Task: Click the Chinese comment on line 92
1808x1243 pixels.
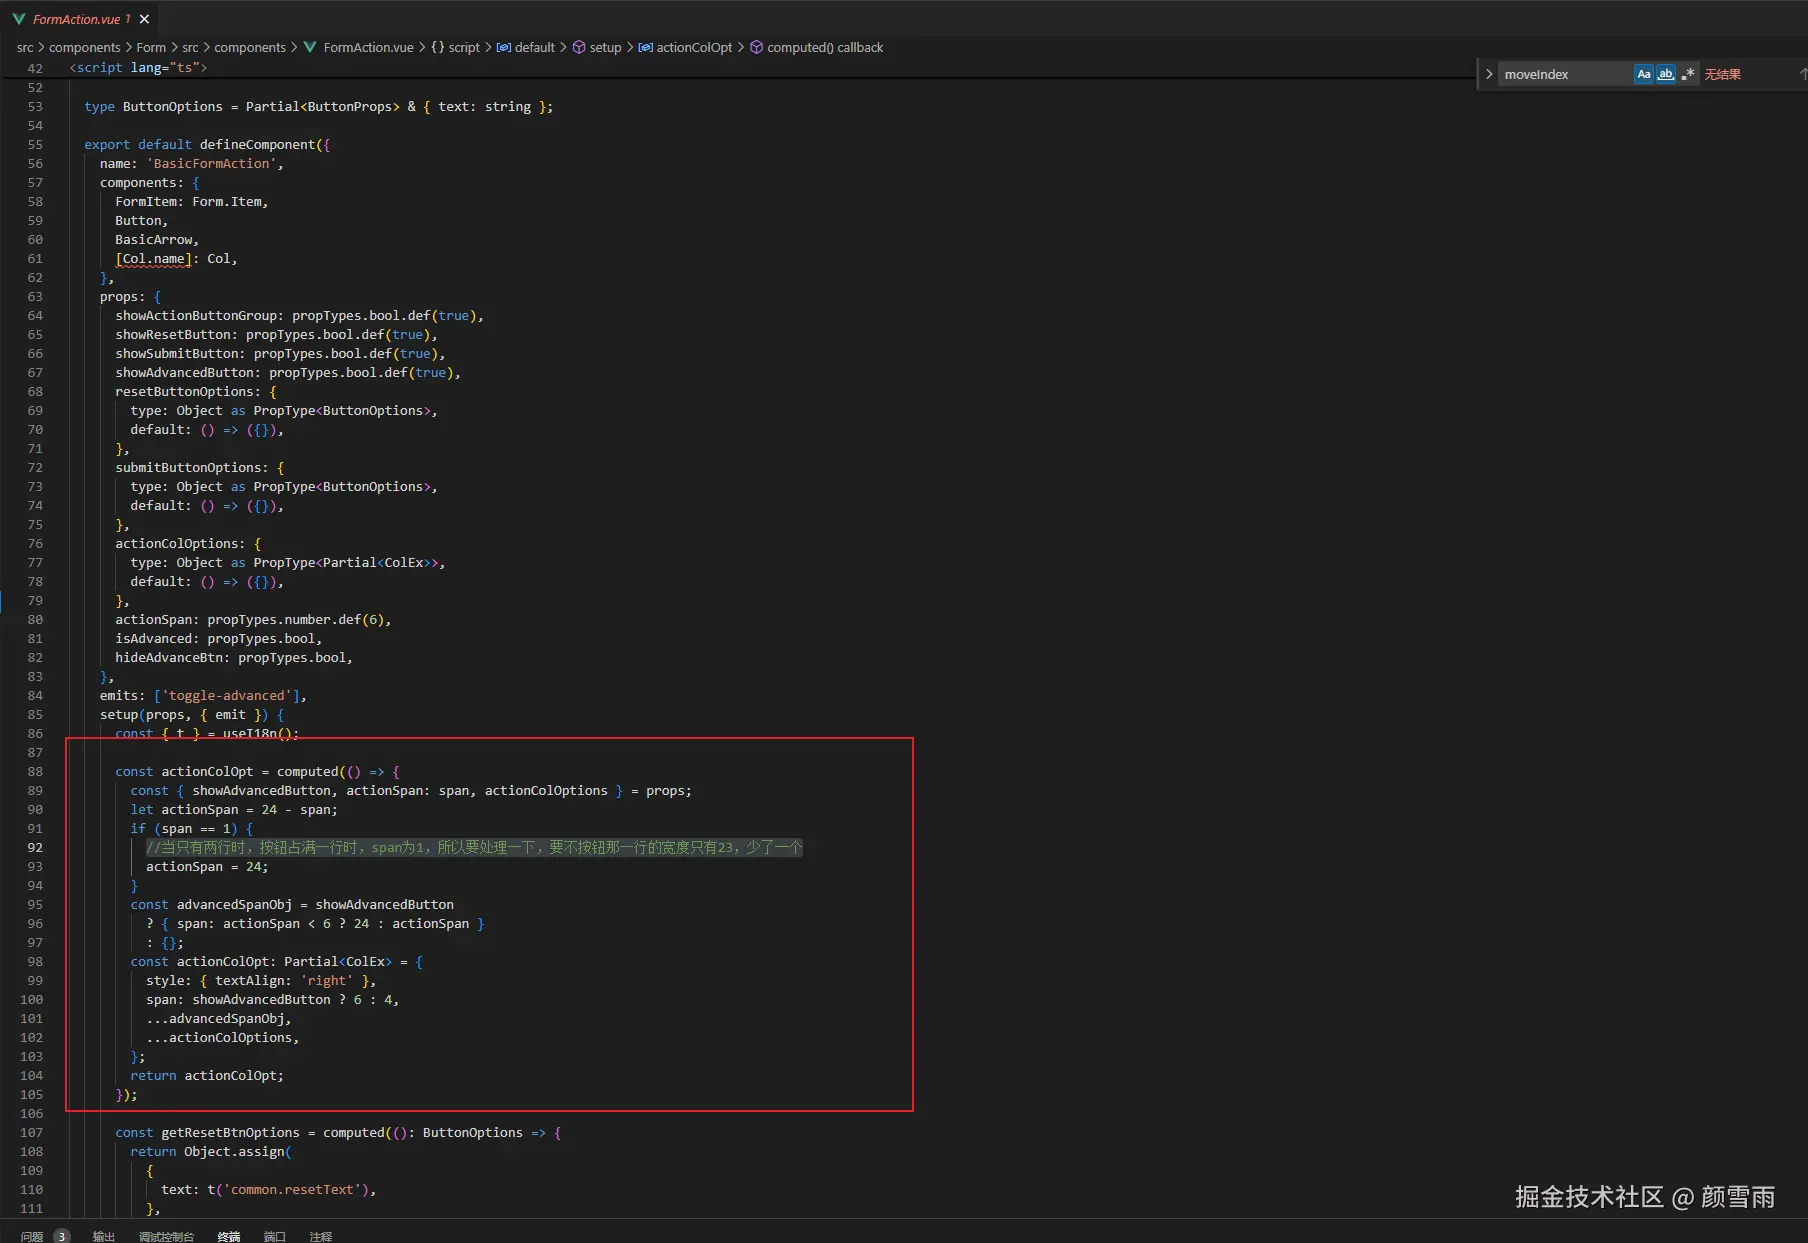Action: 474,847
